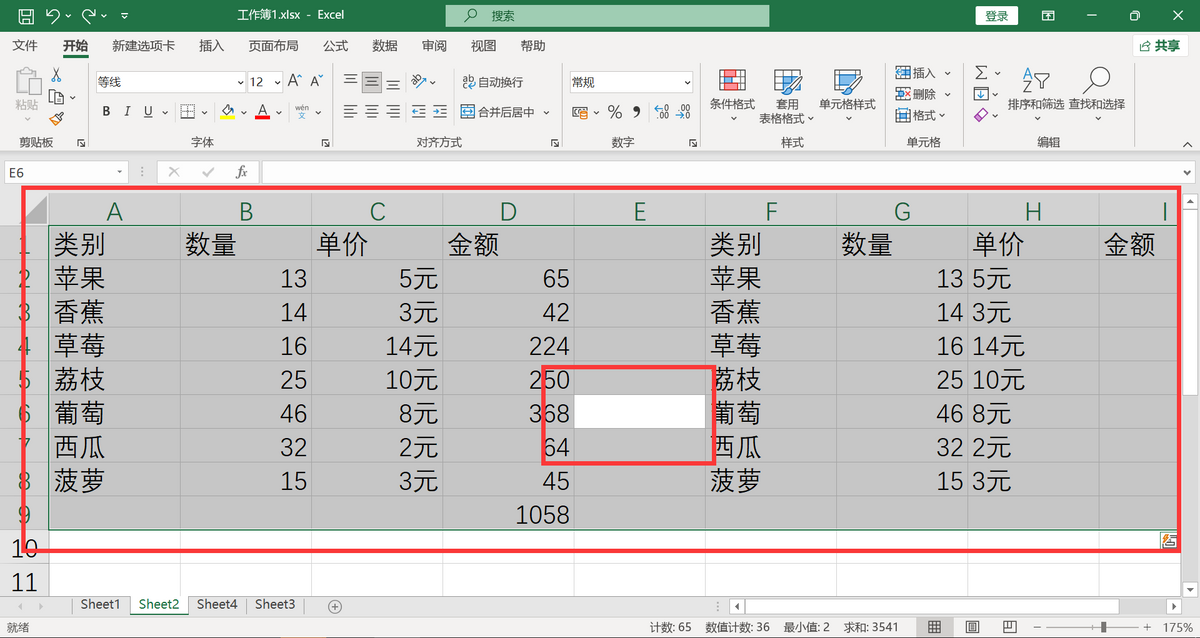This screenshot has height=638, width=1200.
Task: Click the Fill down arrow icon
Action: tap(981, 94)
